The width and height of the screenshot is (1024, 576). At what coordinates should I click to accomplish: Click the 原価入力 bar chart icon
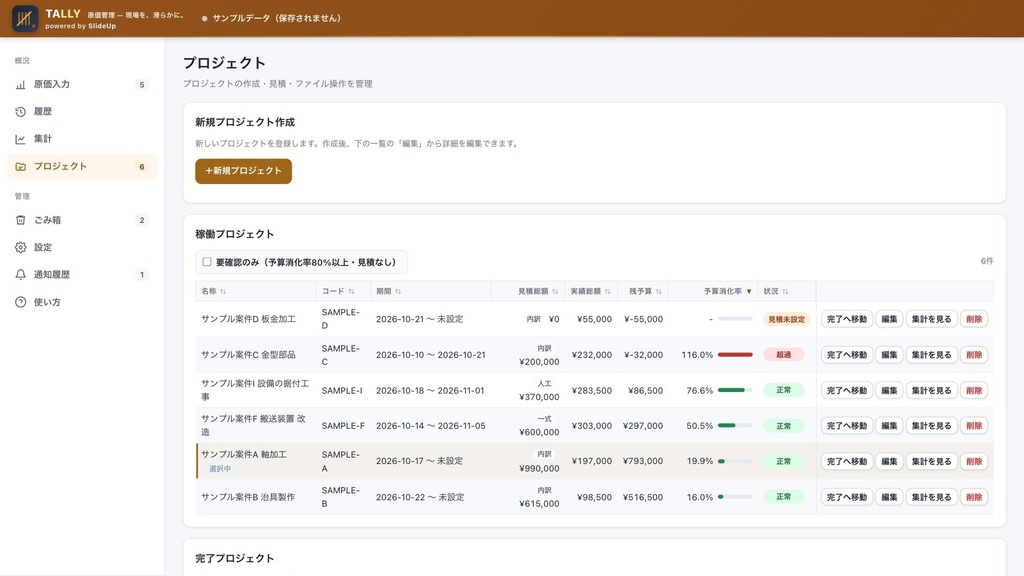pos(20,84)
